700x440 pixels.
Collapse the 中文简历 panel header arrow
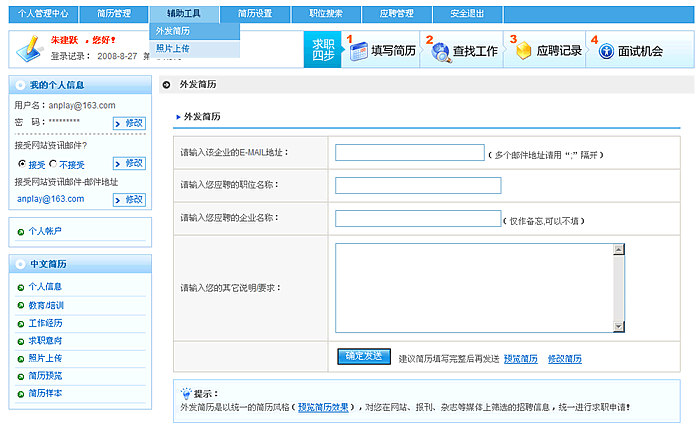[x=20, y=264]
